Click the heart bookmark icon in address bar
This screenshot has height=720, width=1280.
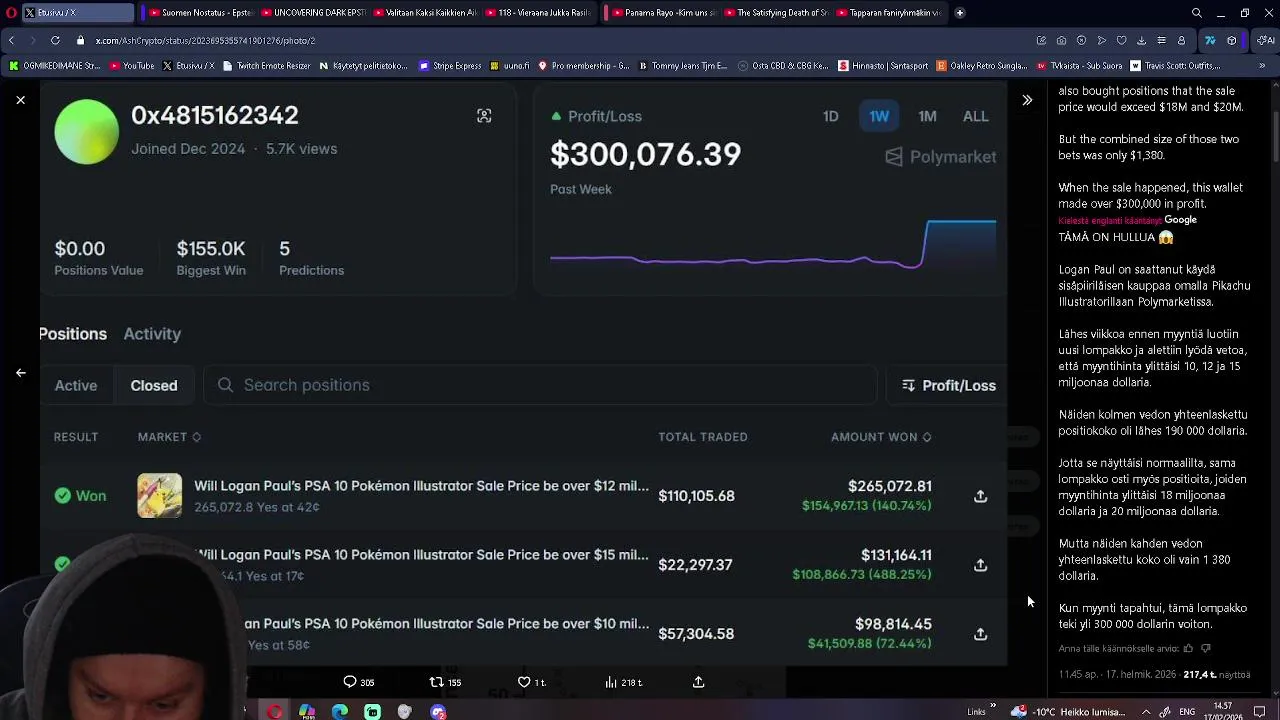[x=1121, y=41]
